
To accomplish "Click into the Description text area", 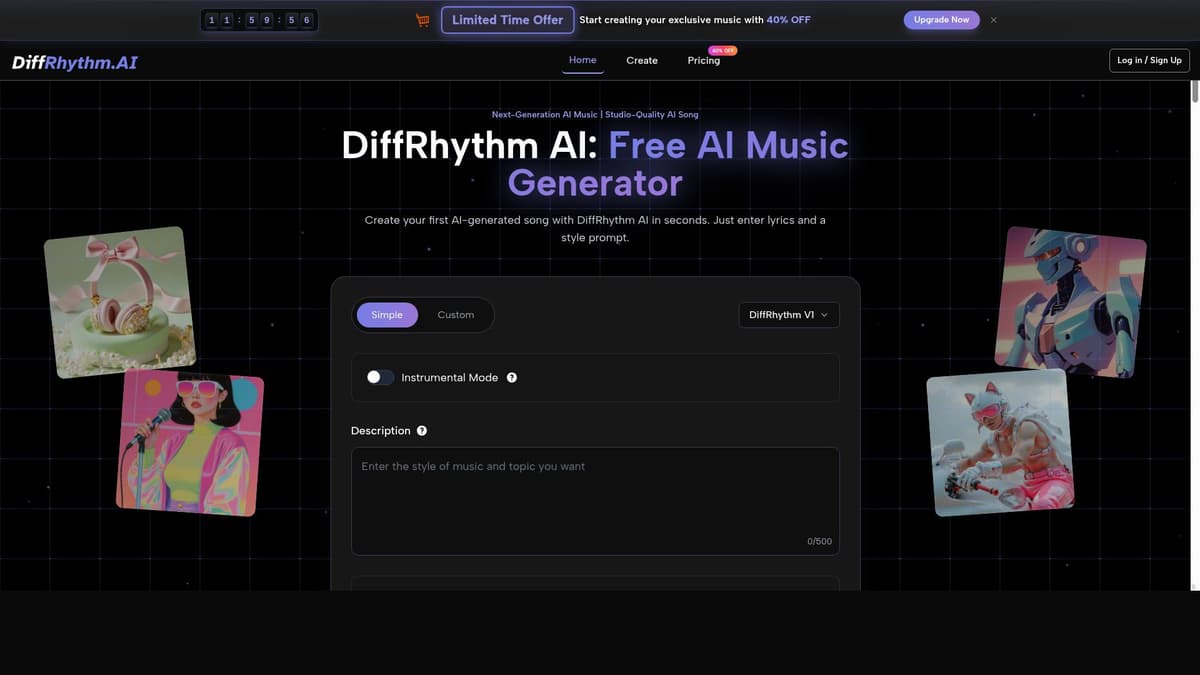I will tap(595, 501).
